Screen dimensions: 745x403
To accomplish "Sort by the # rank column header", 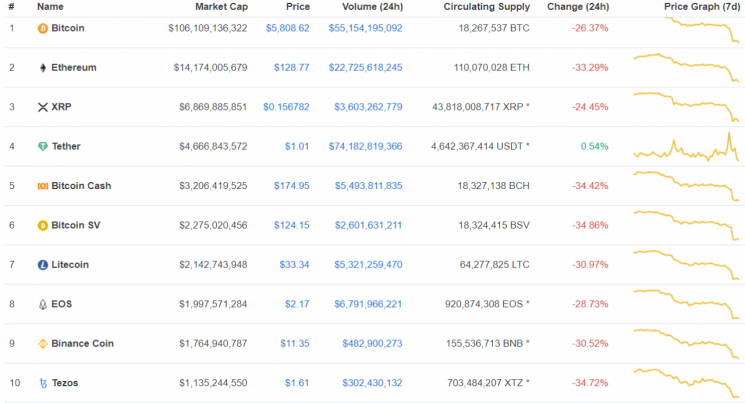I will tap(11, 7).
